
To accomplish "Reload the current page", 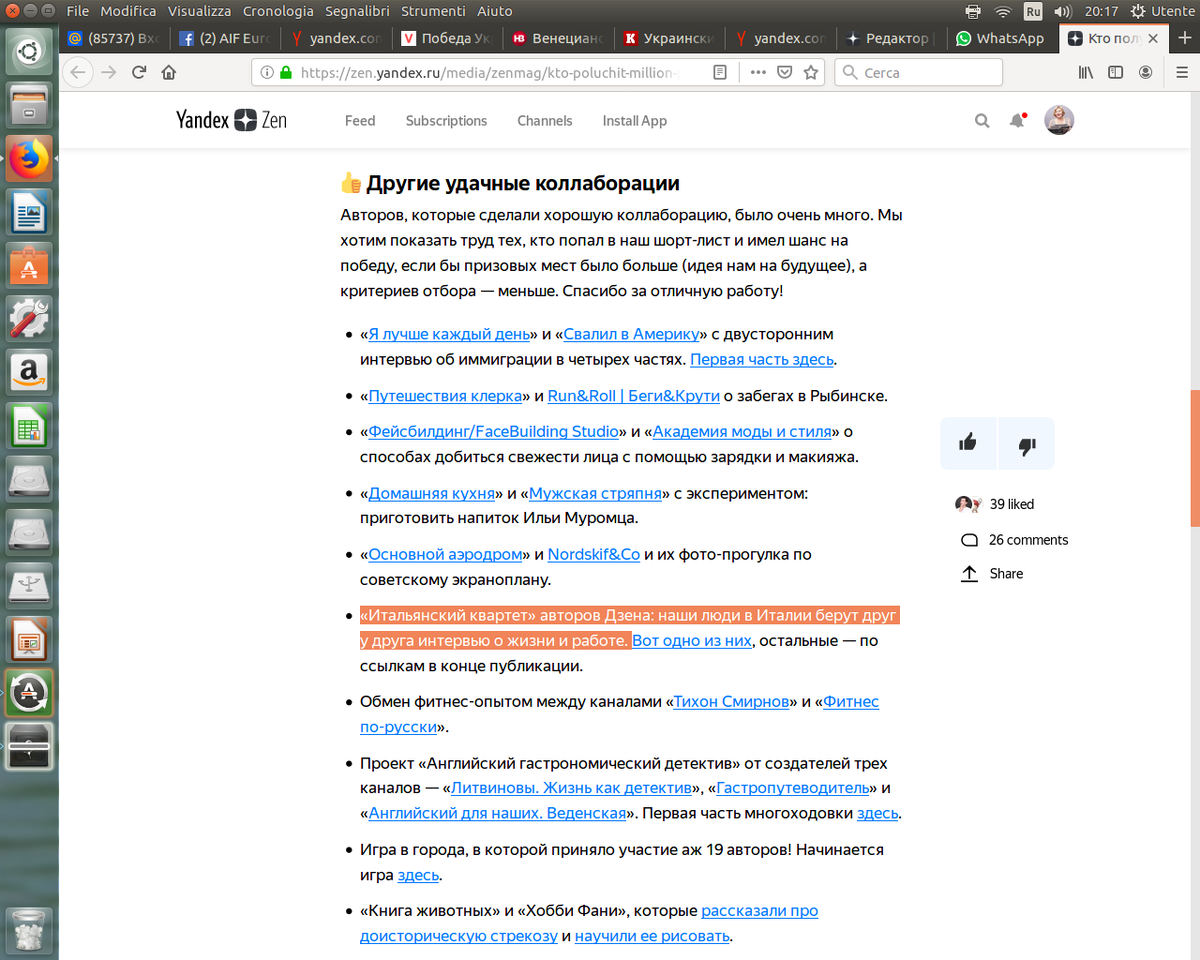I will point(139,72).
